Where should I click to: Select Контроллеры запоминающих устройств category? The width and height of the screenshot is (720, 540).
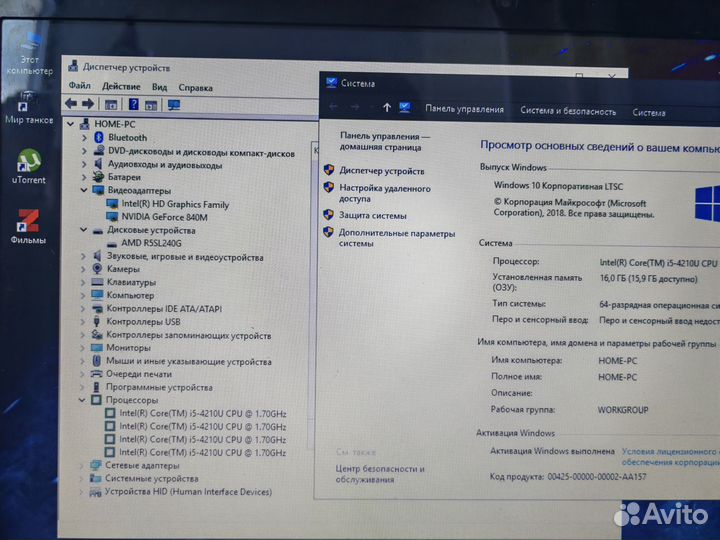[x=189, y=335]
